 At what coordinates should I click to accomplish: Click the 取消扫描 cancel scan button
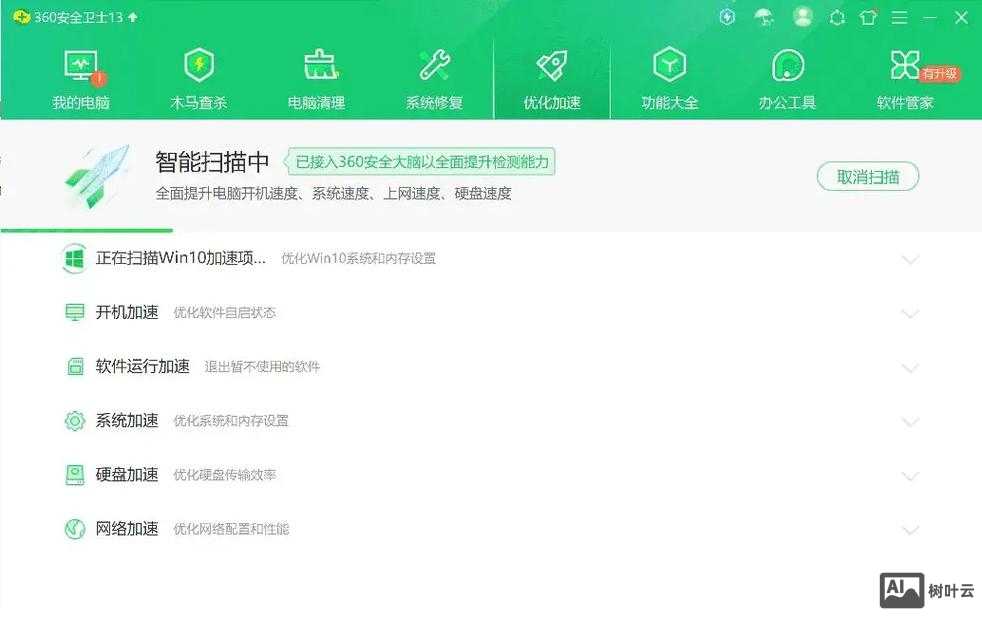(x=867, y=176)
